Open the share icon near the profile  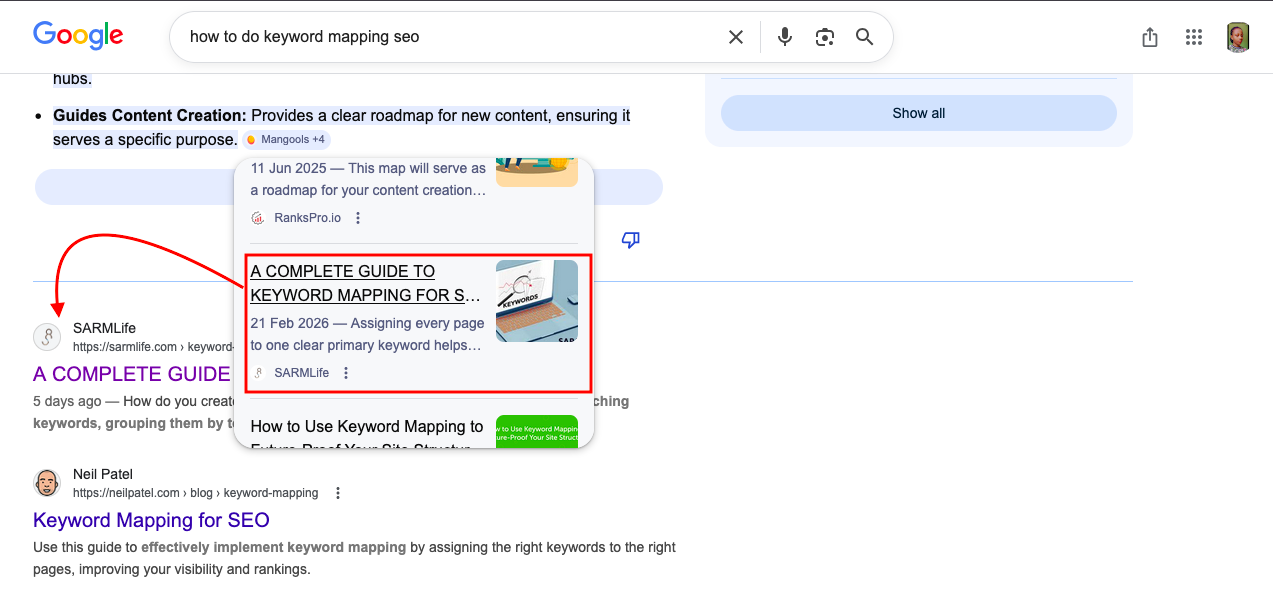1149,36
